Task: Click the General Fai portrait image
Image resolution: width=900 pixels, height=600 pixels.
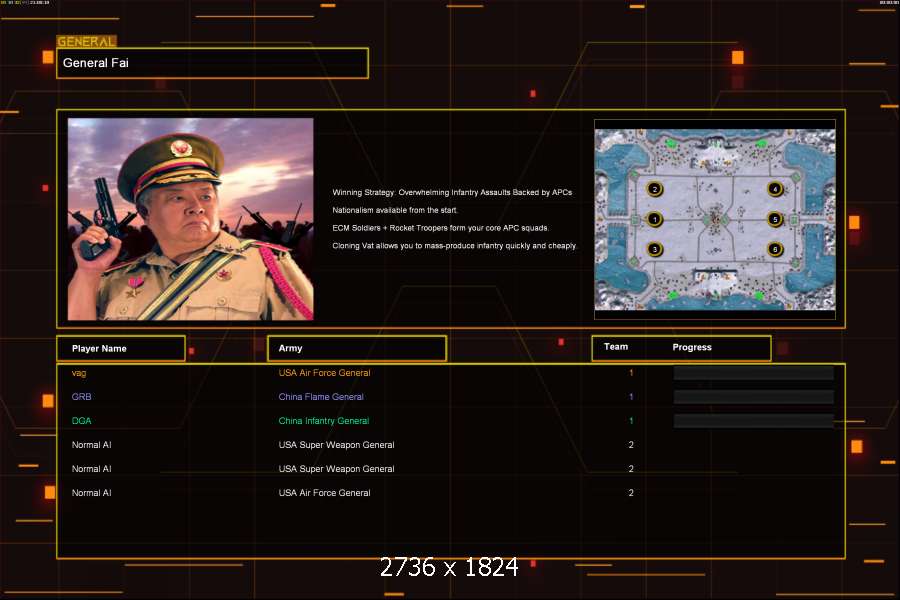Action: (191, 219)
